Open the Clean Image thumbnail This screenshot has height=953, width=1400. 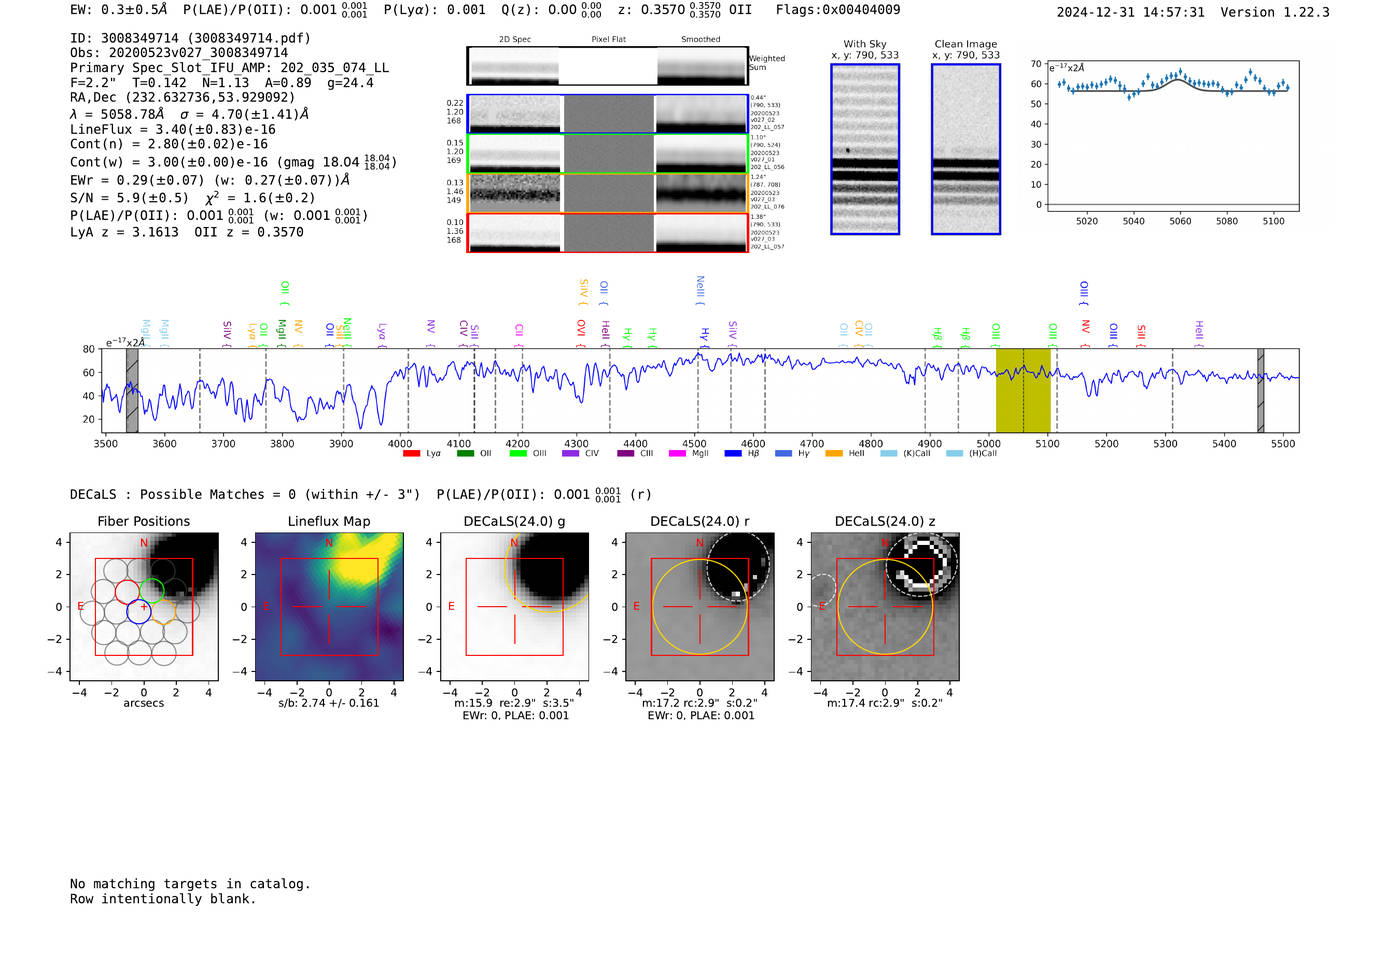click(x=966, y=149)
